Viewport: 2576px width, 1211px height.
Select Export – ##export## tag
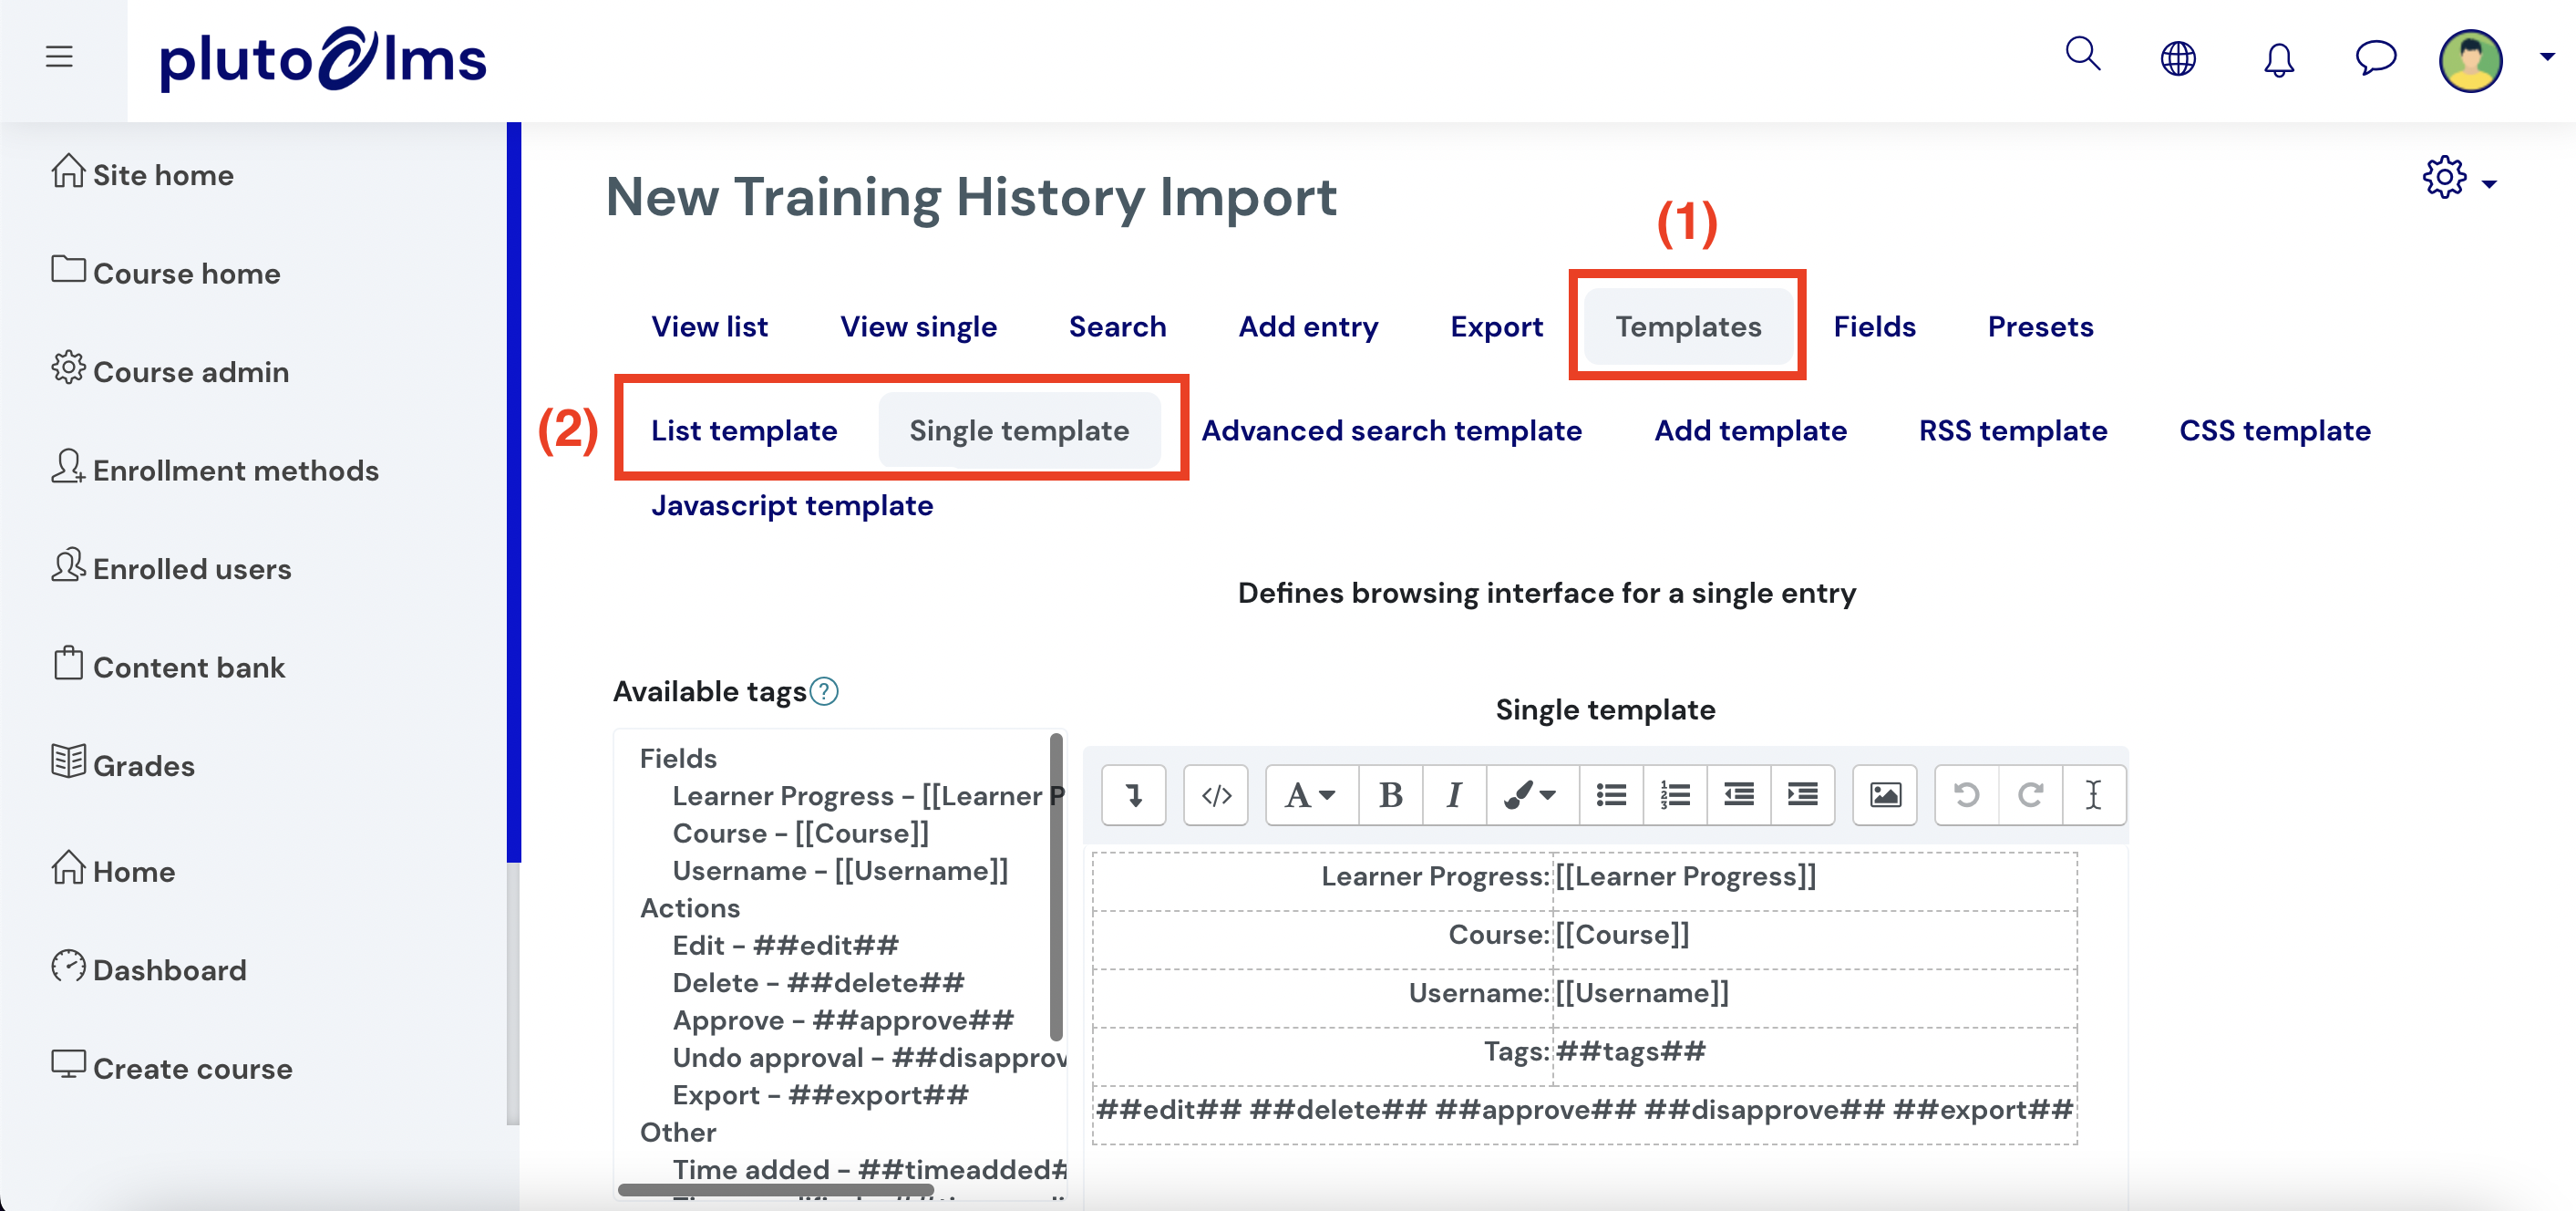[x=820, y=1095]
